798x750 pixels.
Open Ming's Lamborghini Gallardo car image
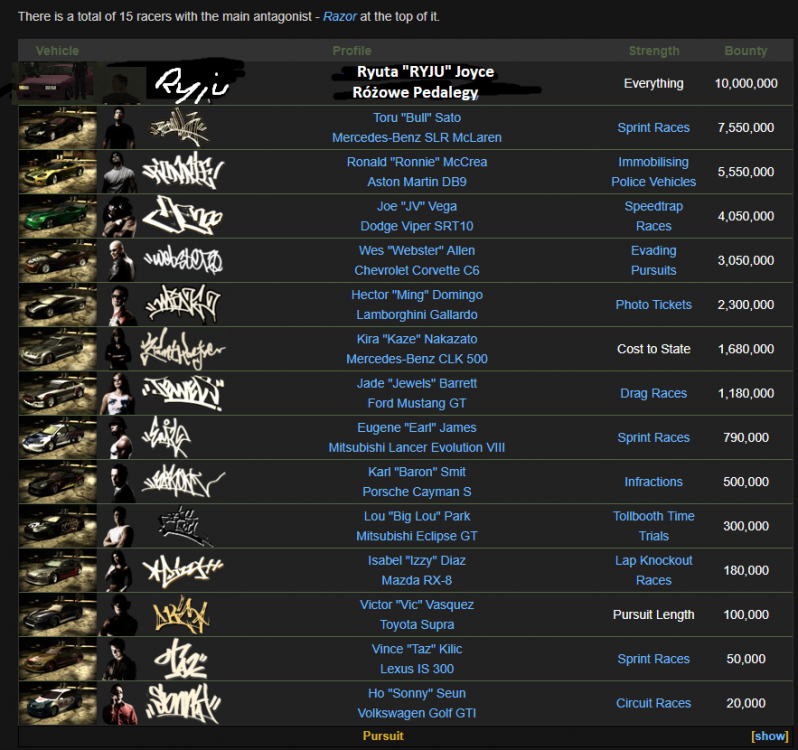point(58,305)
